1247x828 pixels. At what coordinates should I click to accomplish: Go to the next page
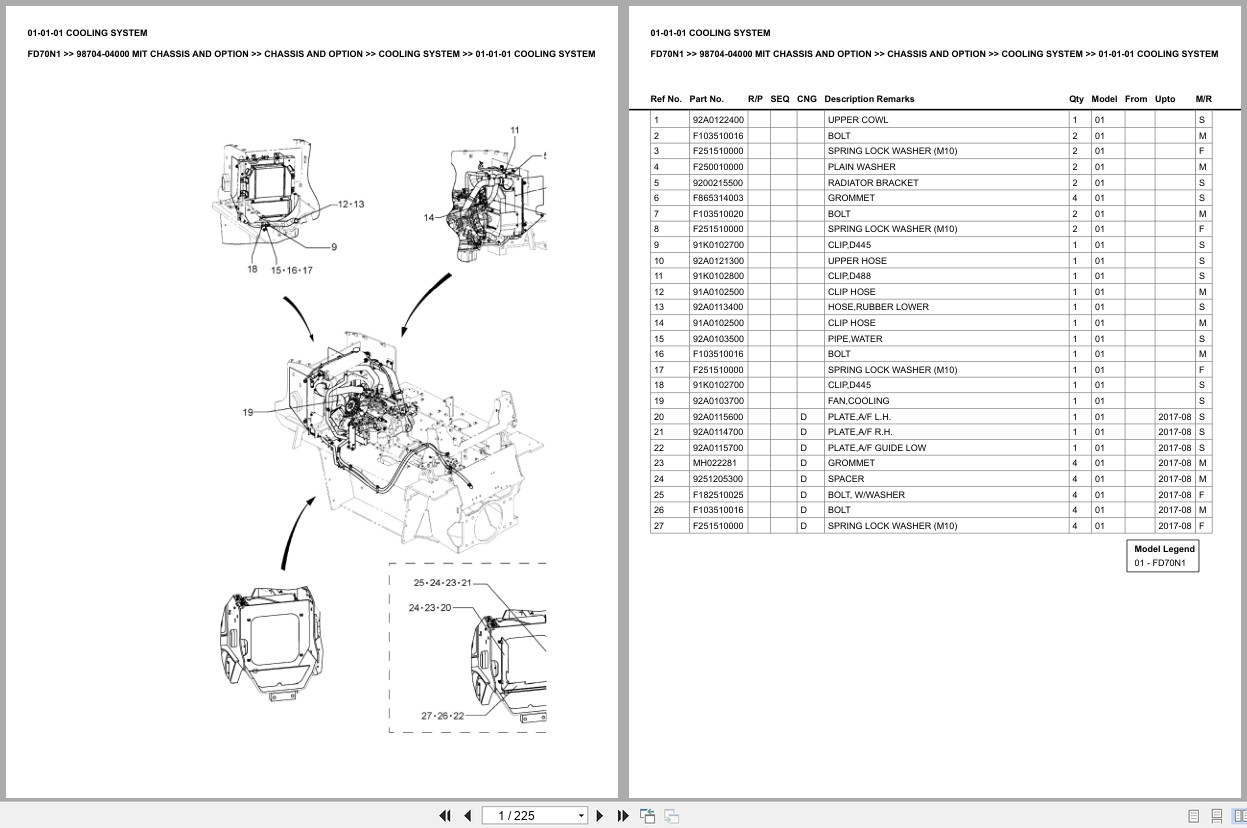[600, 816]
